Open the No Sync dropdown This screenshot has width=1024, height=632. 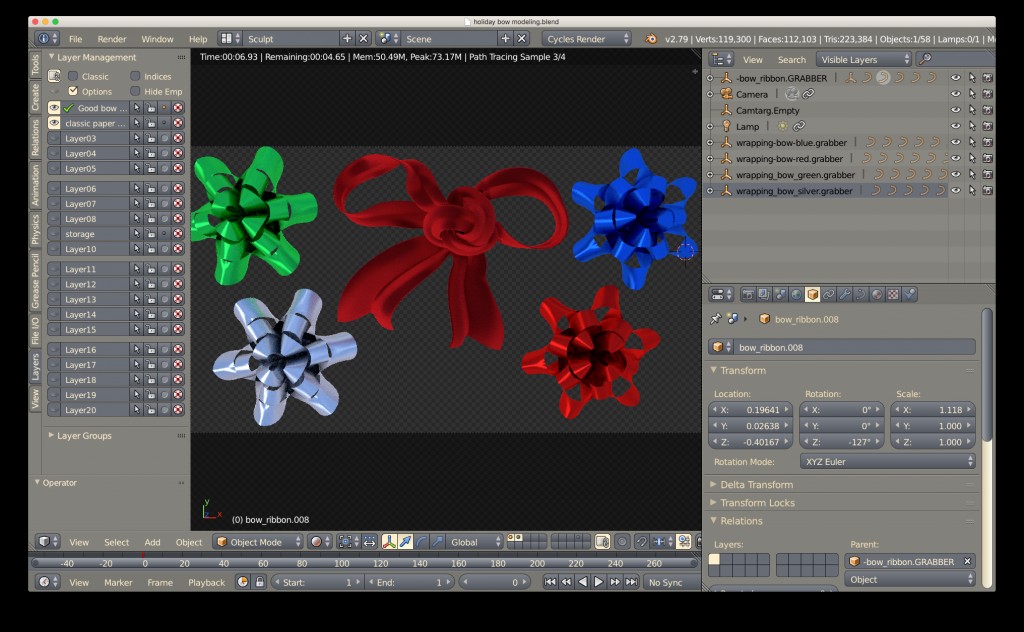pos(671,582)
